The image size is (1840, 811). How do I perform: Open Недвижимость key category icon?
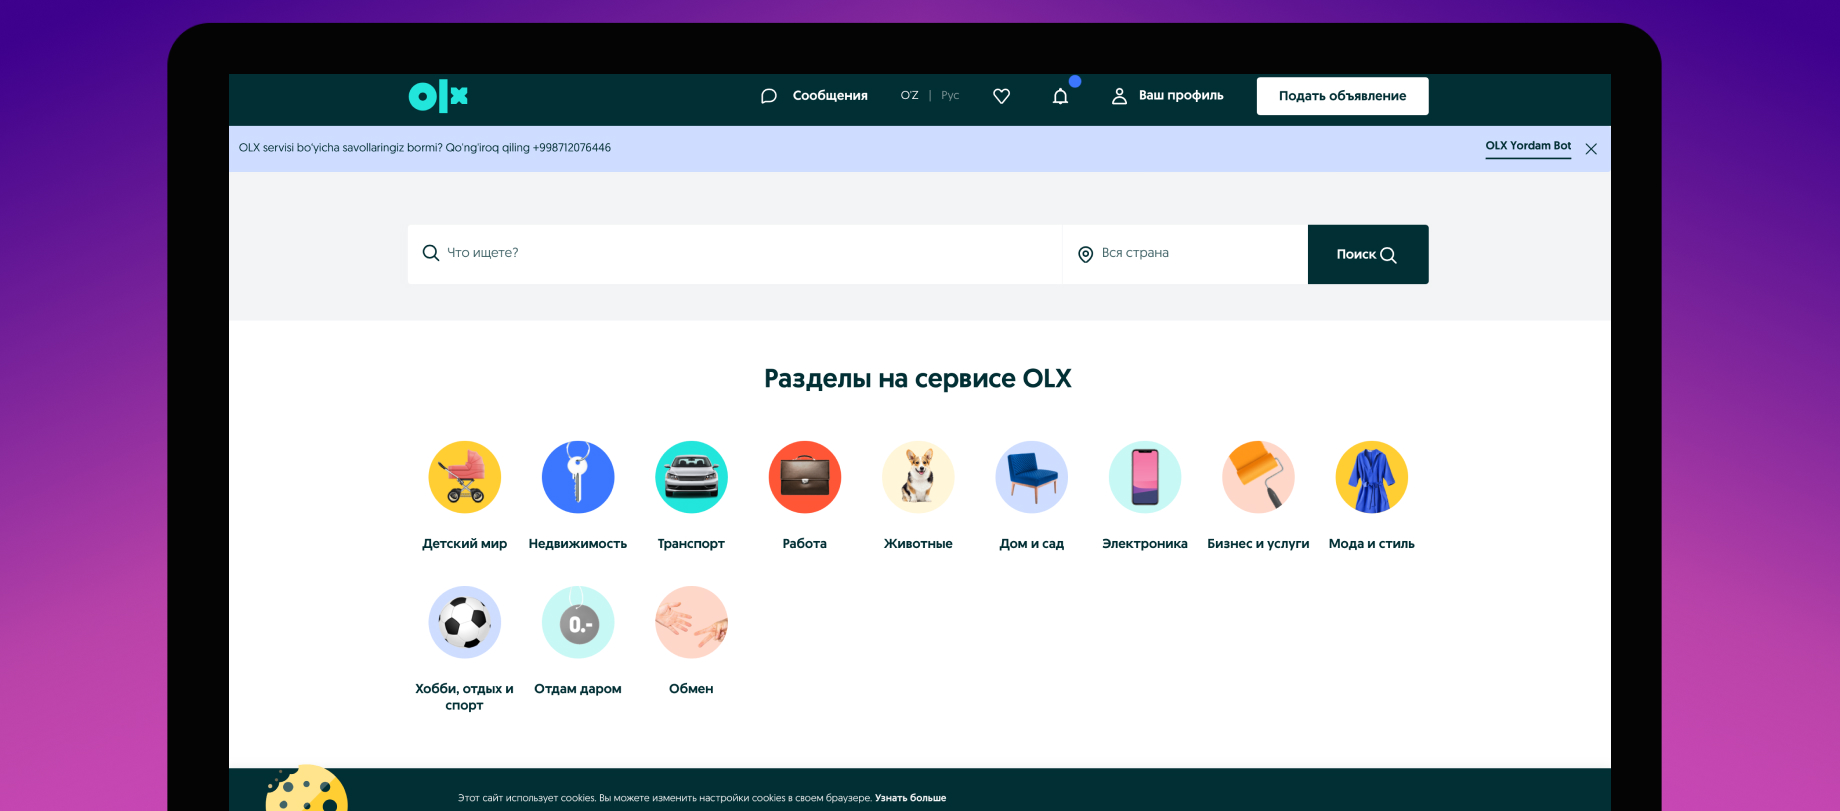click(x=578, y=477)
